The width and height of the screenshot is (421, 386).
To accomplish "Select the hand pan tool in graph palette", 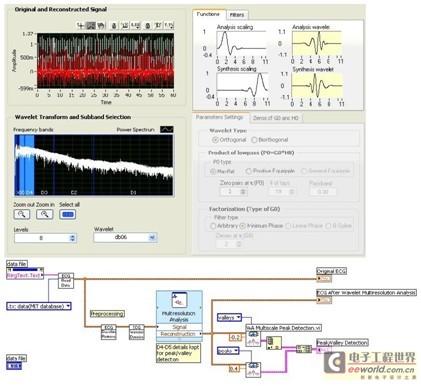I will 101,25.
